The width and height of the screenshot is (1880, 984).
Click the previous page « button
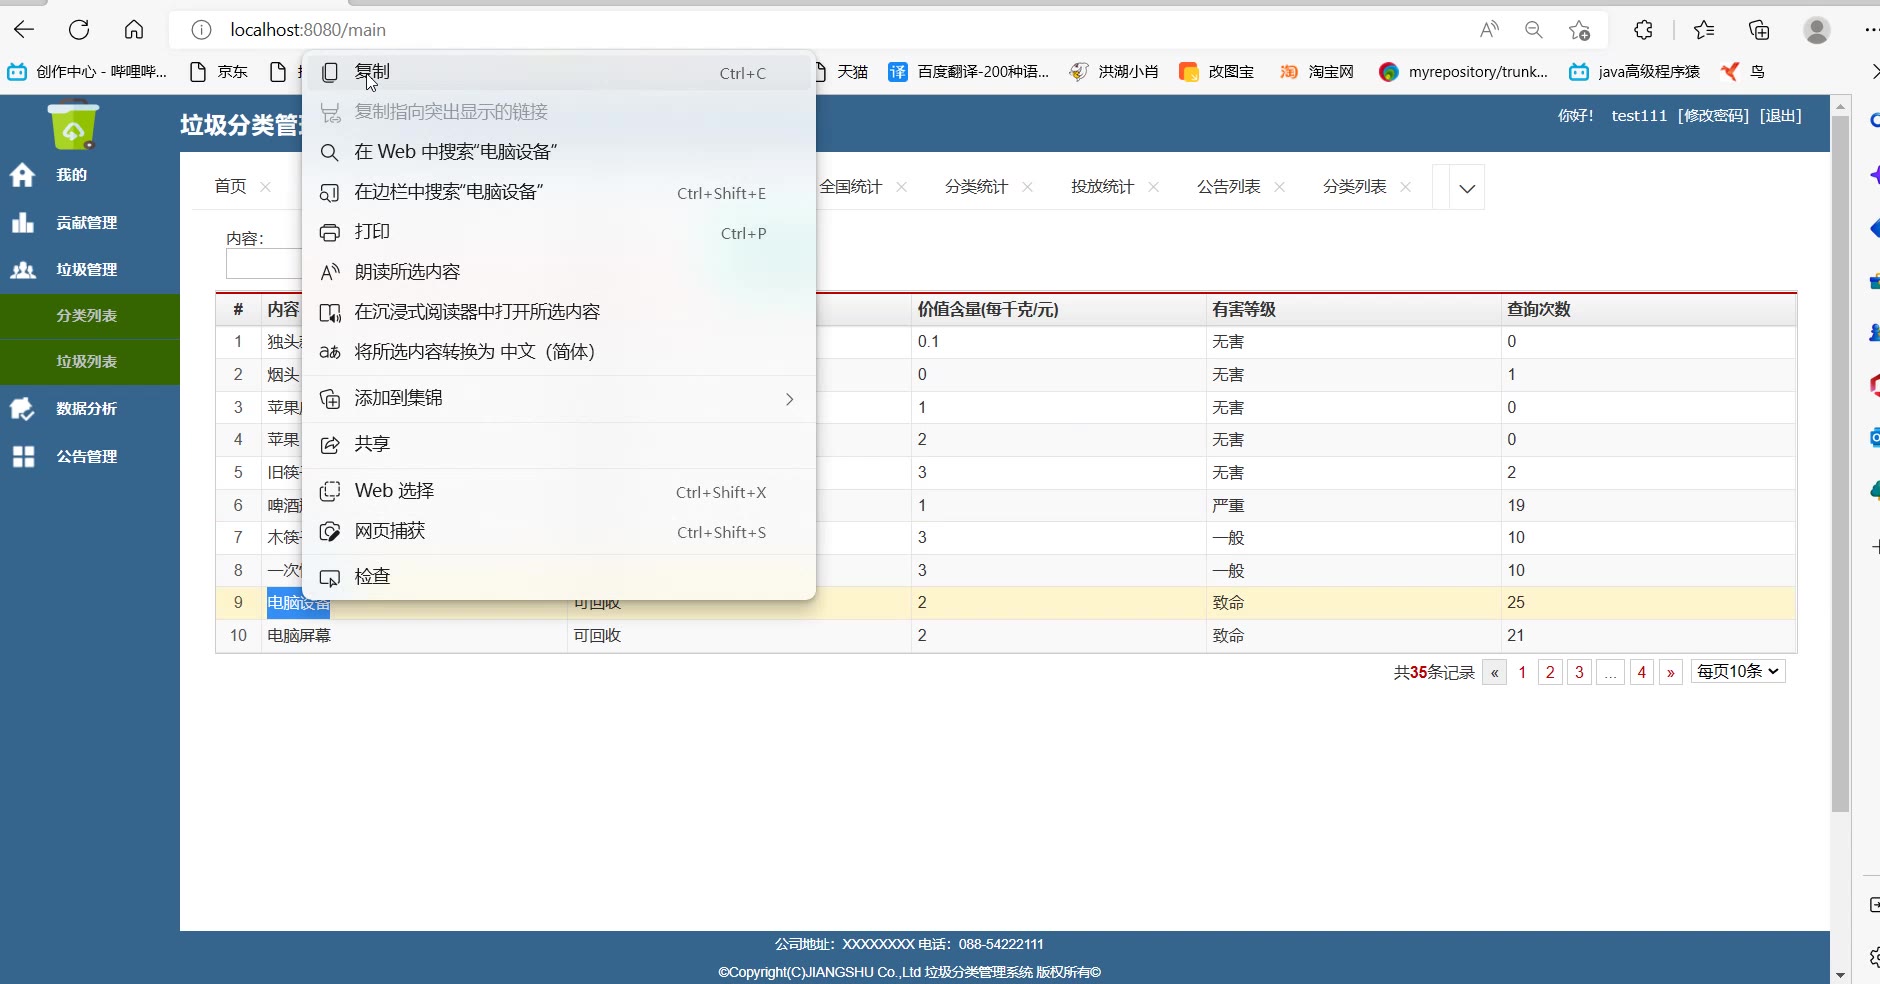click(1494, 672)
